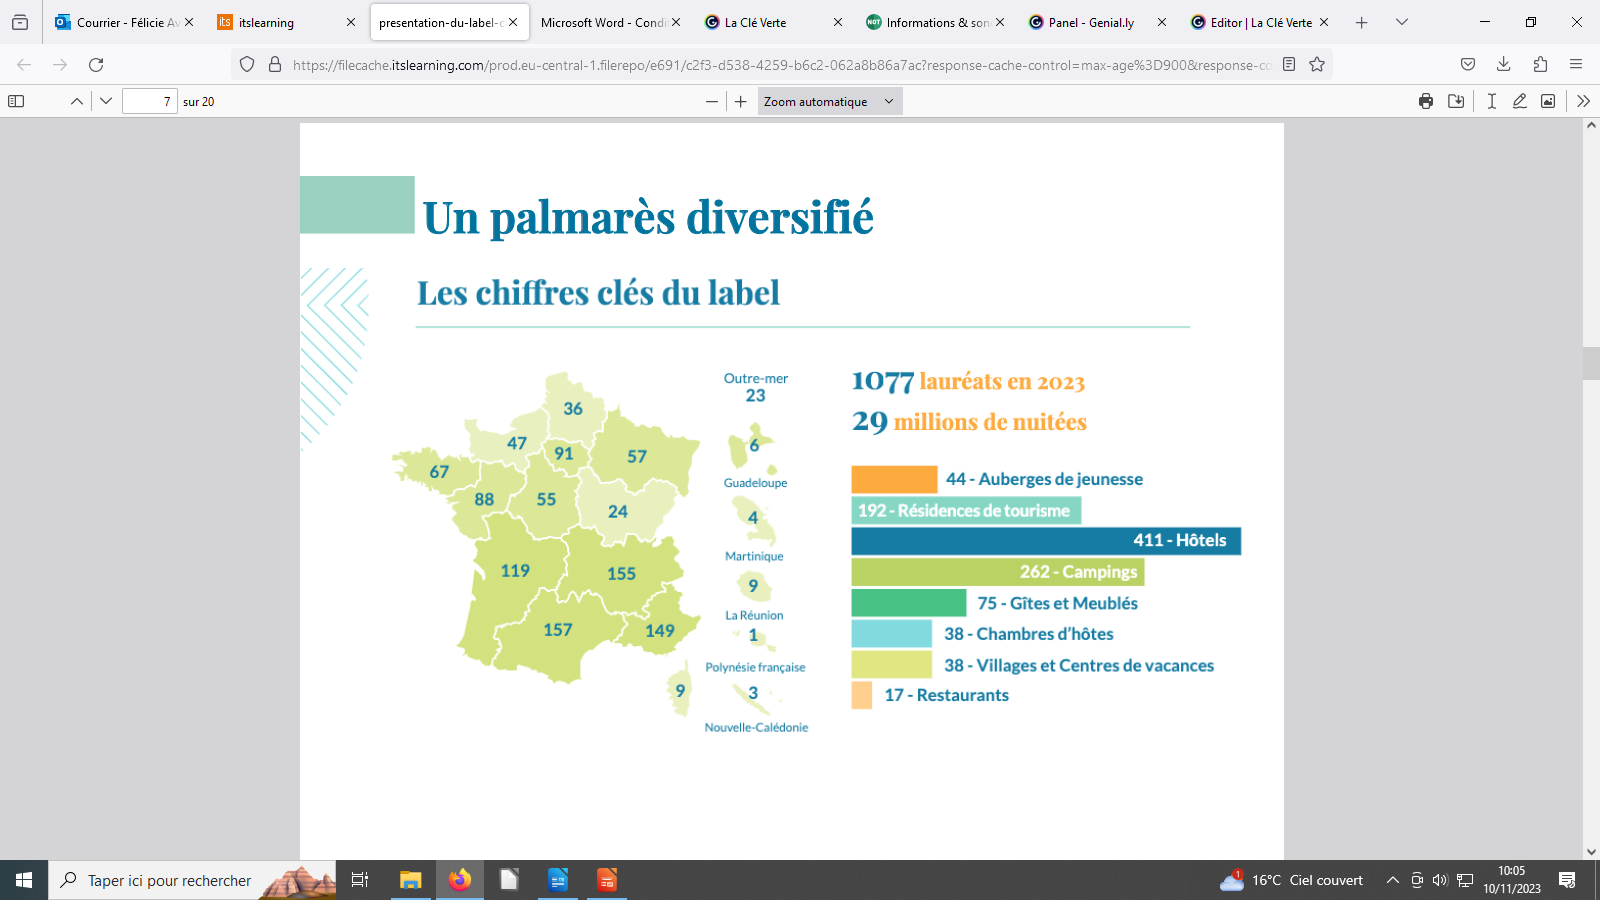Print the PDF document
This screenshot has height=900, width=1600.
1426,101
